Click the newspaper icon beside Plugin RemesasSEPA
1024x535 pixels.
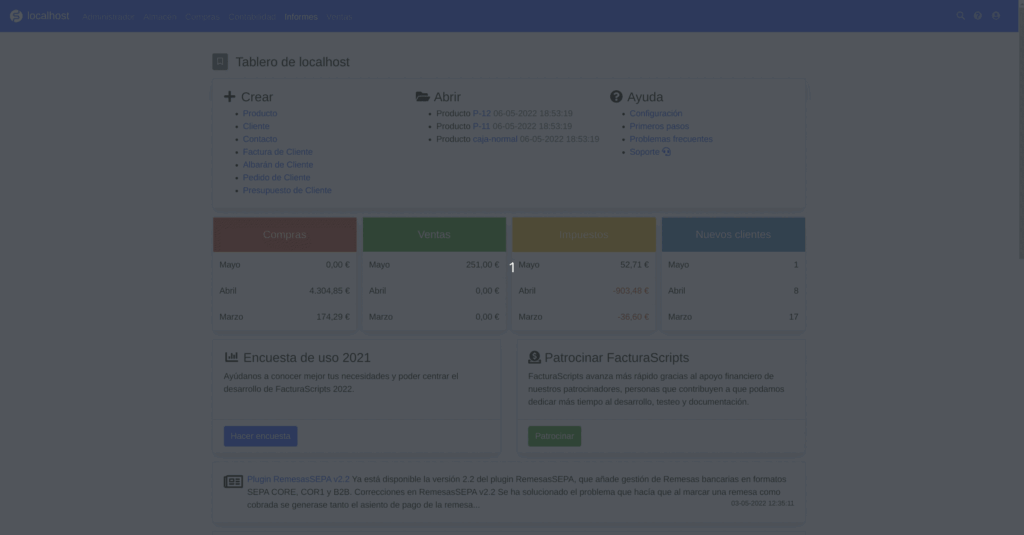233,481
